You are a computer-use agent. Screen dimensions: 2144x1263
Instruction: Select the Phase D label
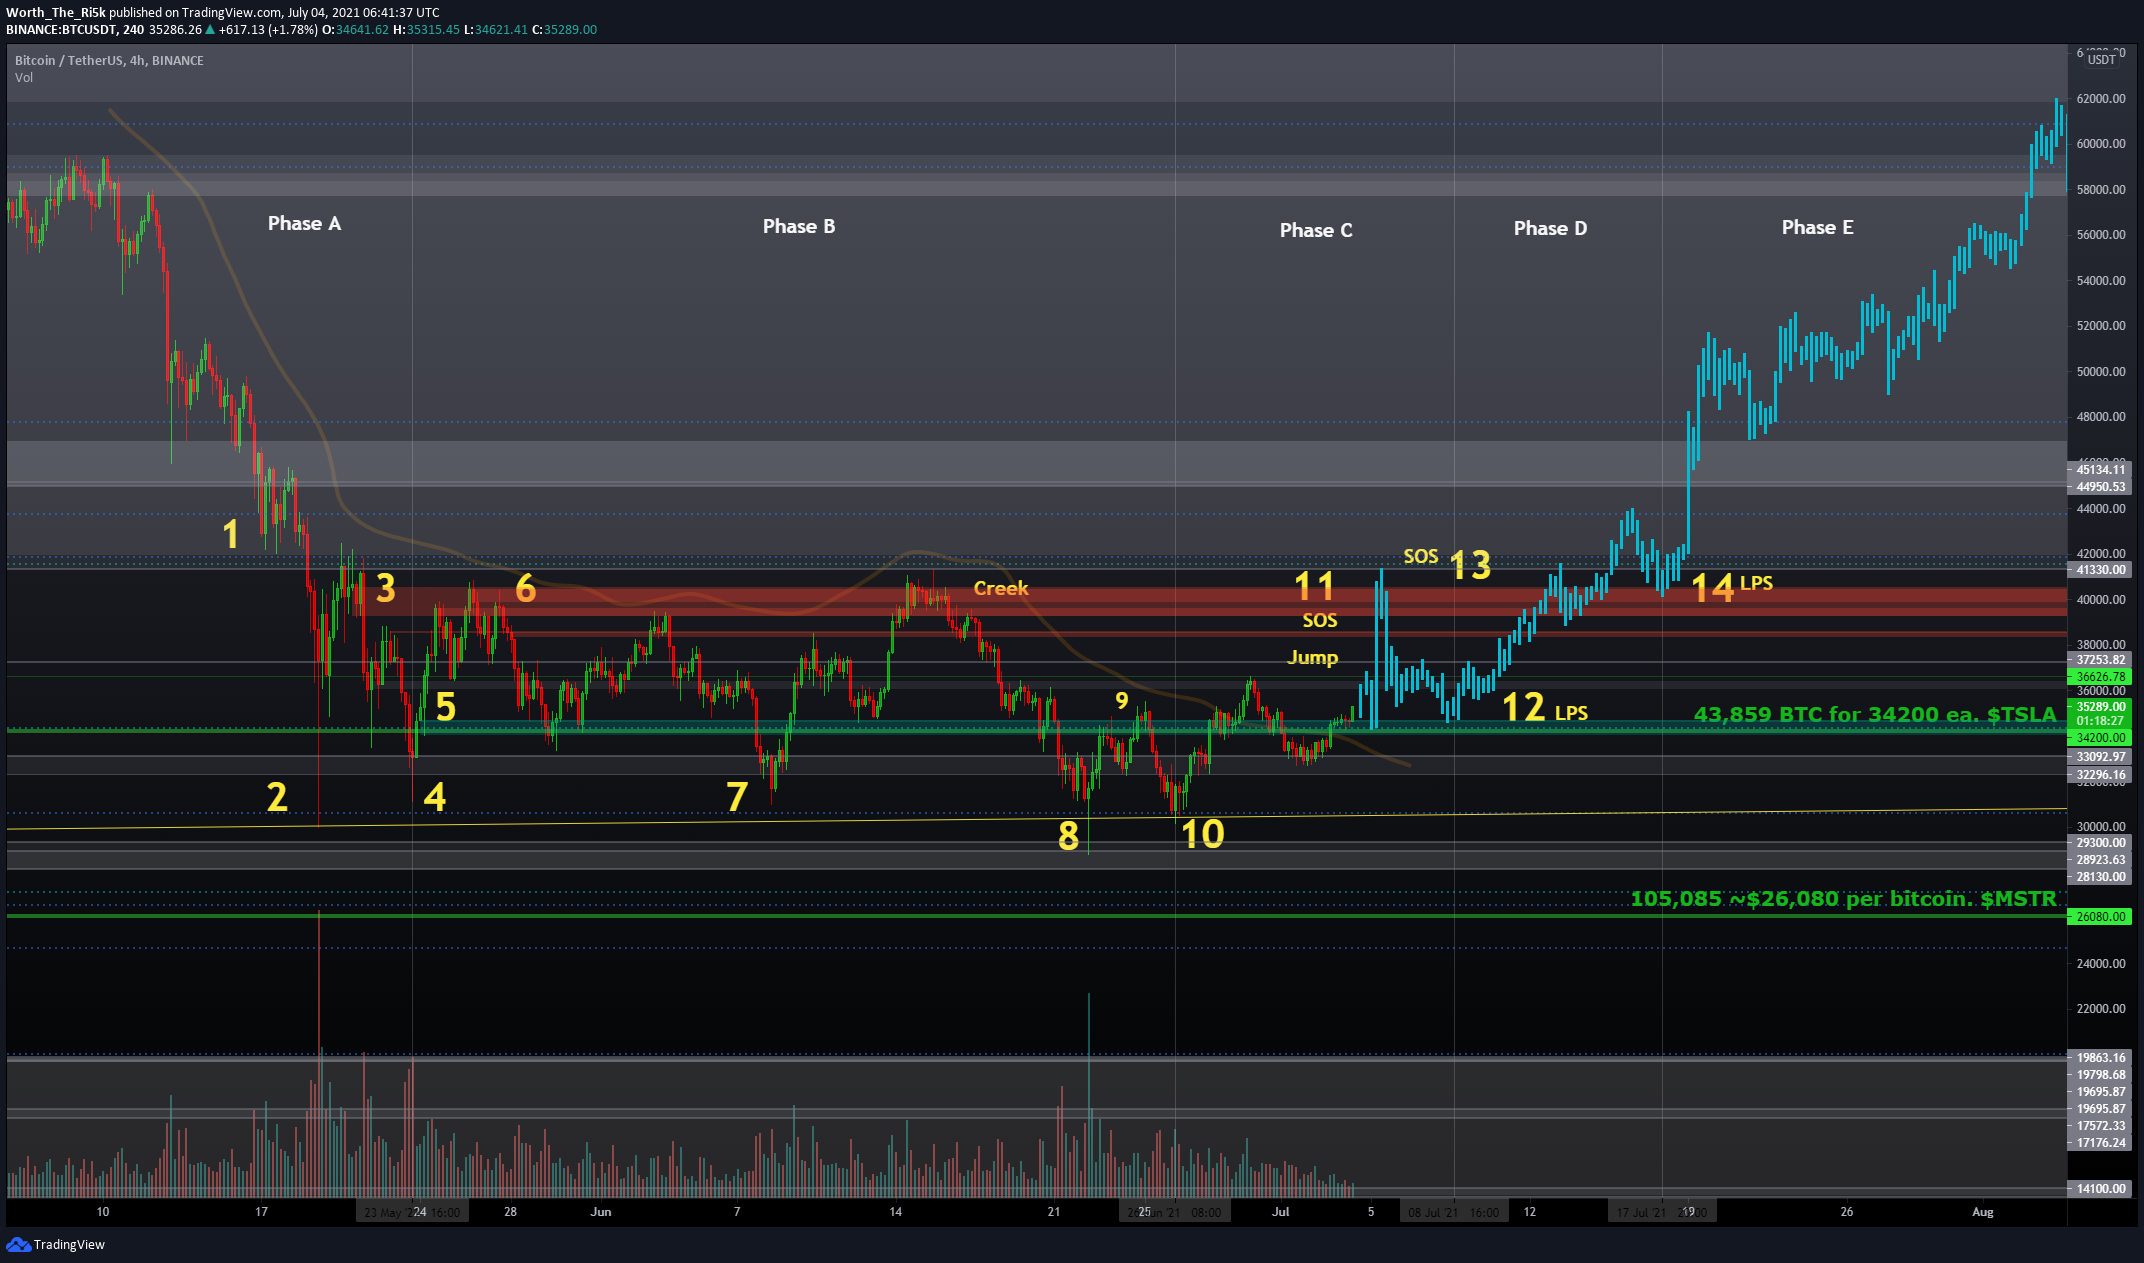pos(1550,228)
